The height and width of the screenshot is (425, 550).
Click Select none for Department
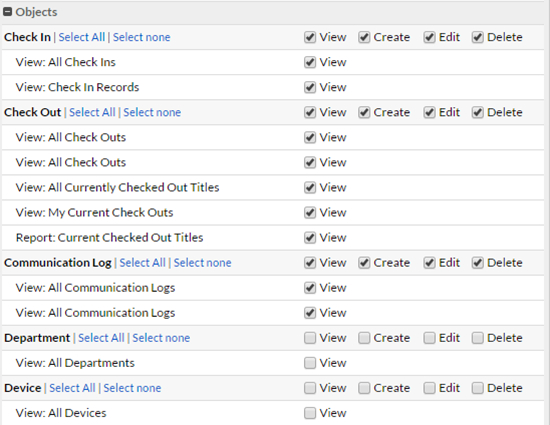(161, 338)
